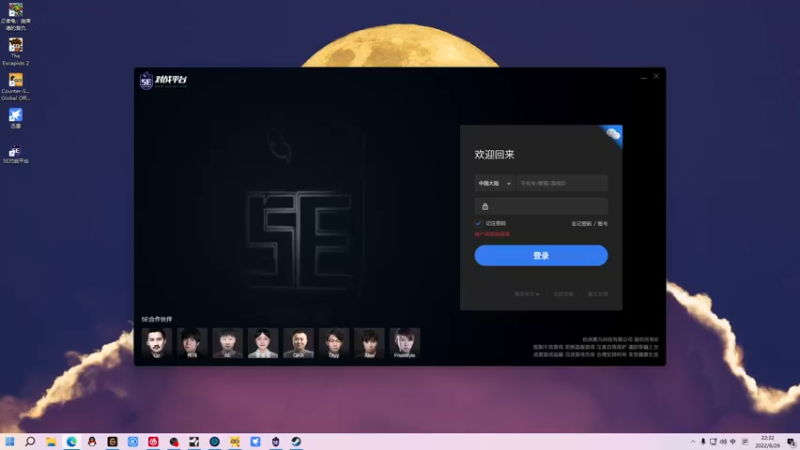Toggle the 记住密码 remember password checkbox
Screen dimensions: 800x450
(x=479, y=223)
